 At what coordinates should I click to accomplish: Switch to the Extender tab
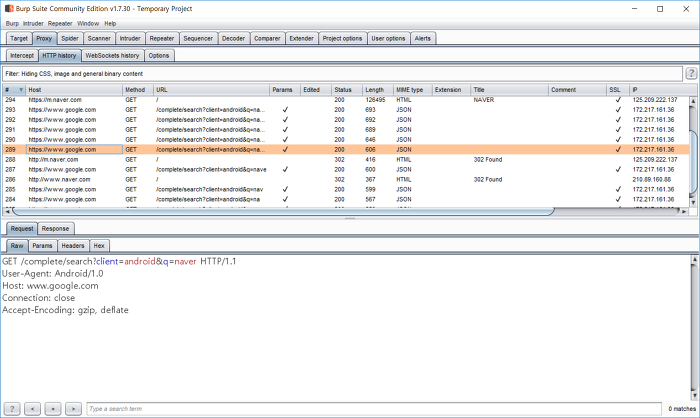click(301, 38)
